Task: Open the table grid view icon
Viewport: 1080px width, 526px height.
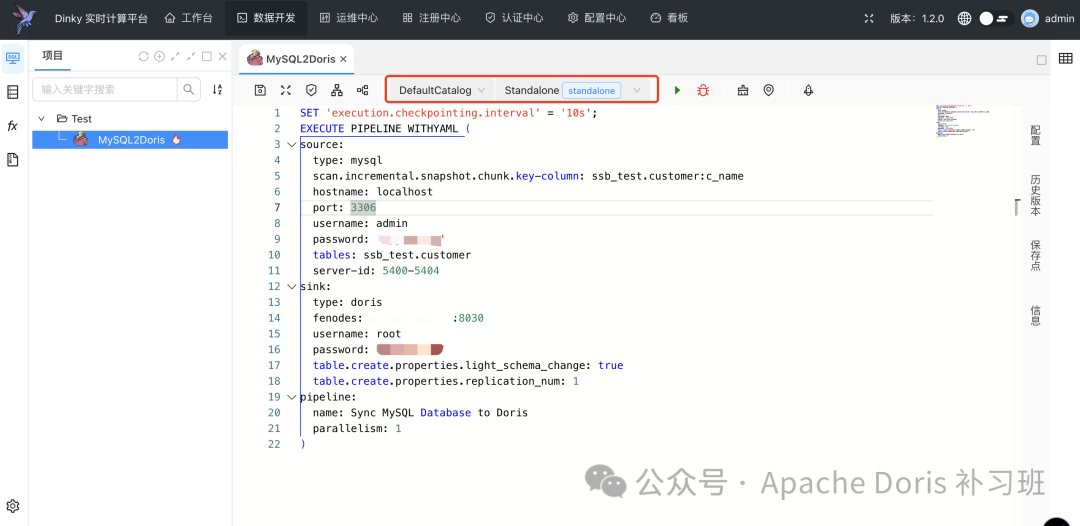Action: pyautogui.click(x=1065, y=59)
